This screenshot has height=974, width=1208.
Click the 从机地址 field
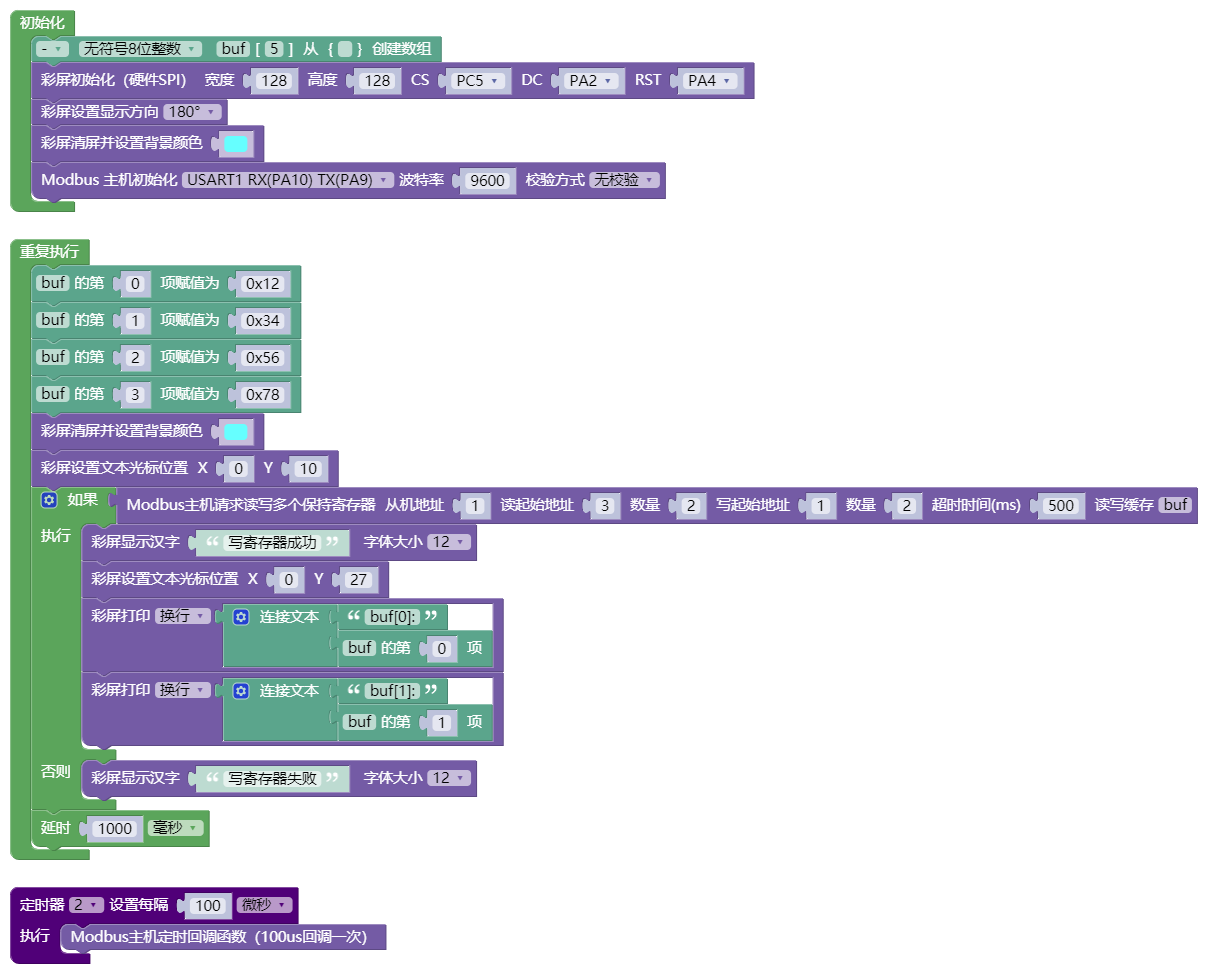[x=474, y=506]
